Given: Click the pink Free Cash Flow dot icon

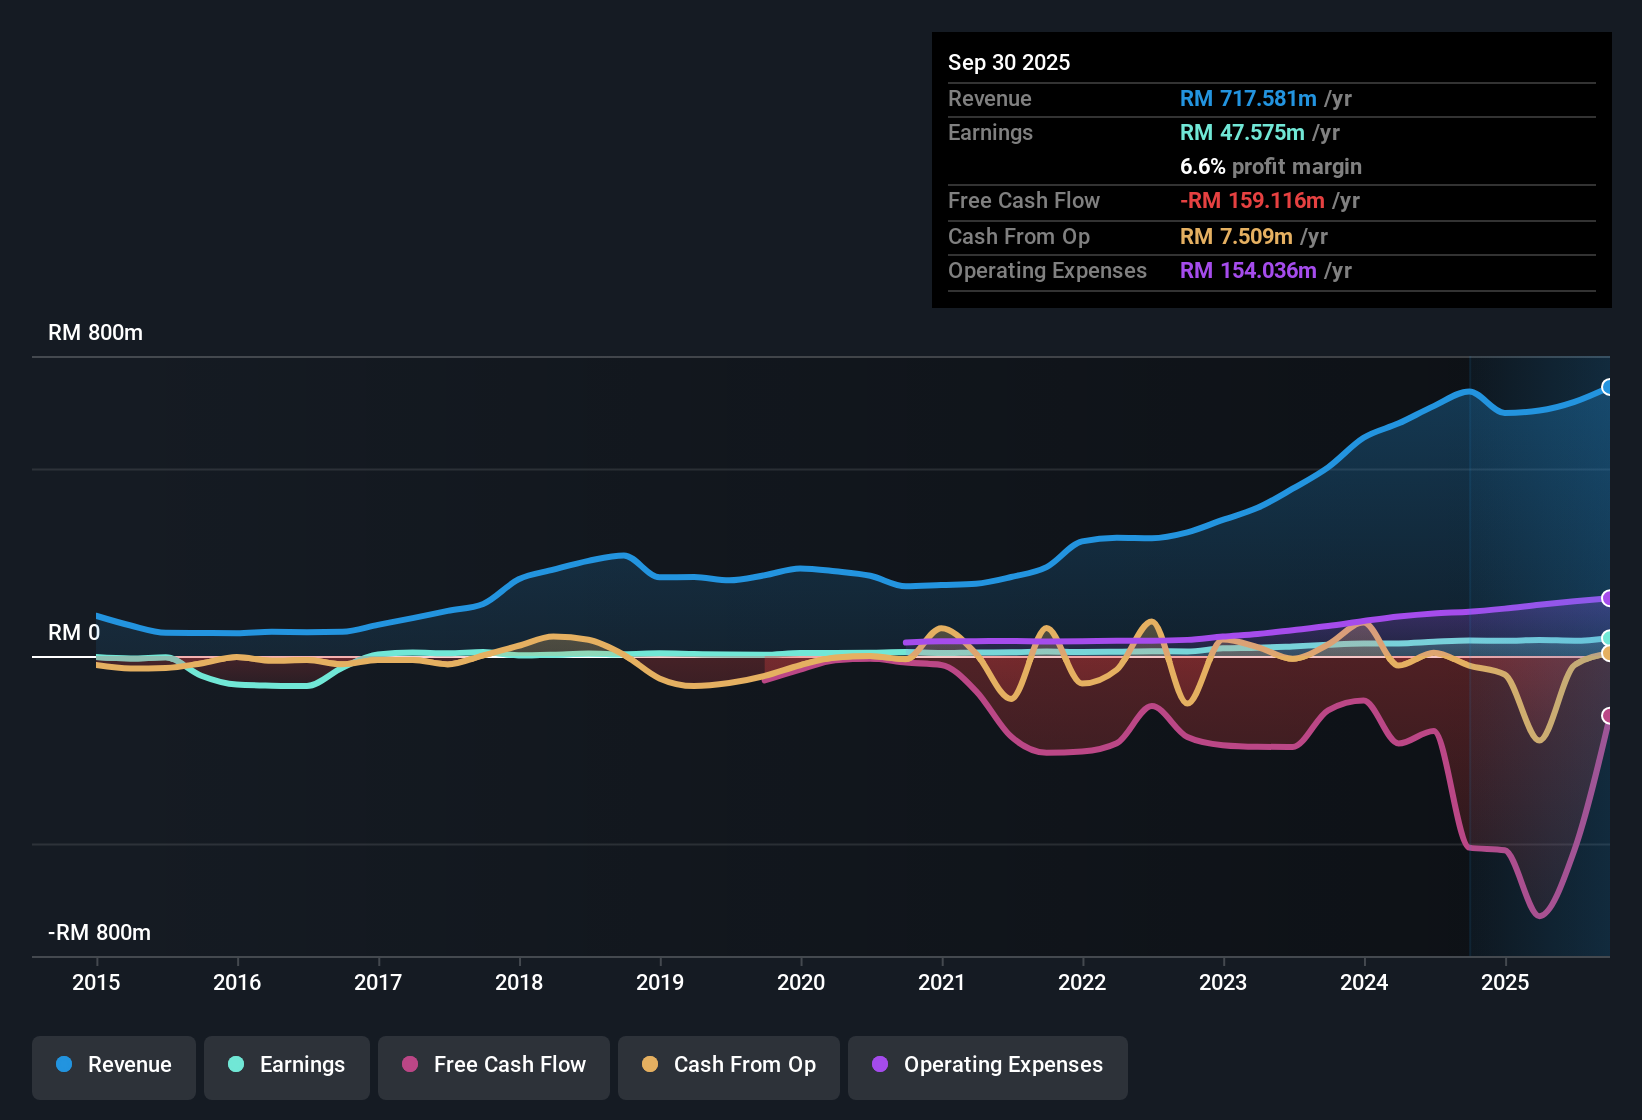Looking at the screenshot, I should (x=409, y=1065).
